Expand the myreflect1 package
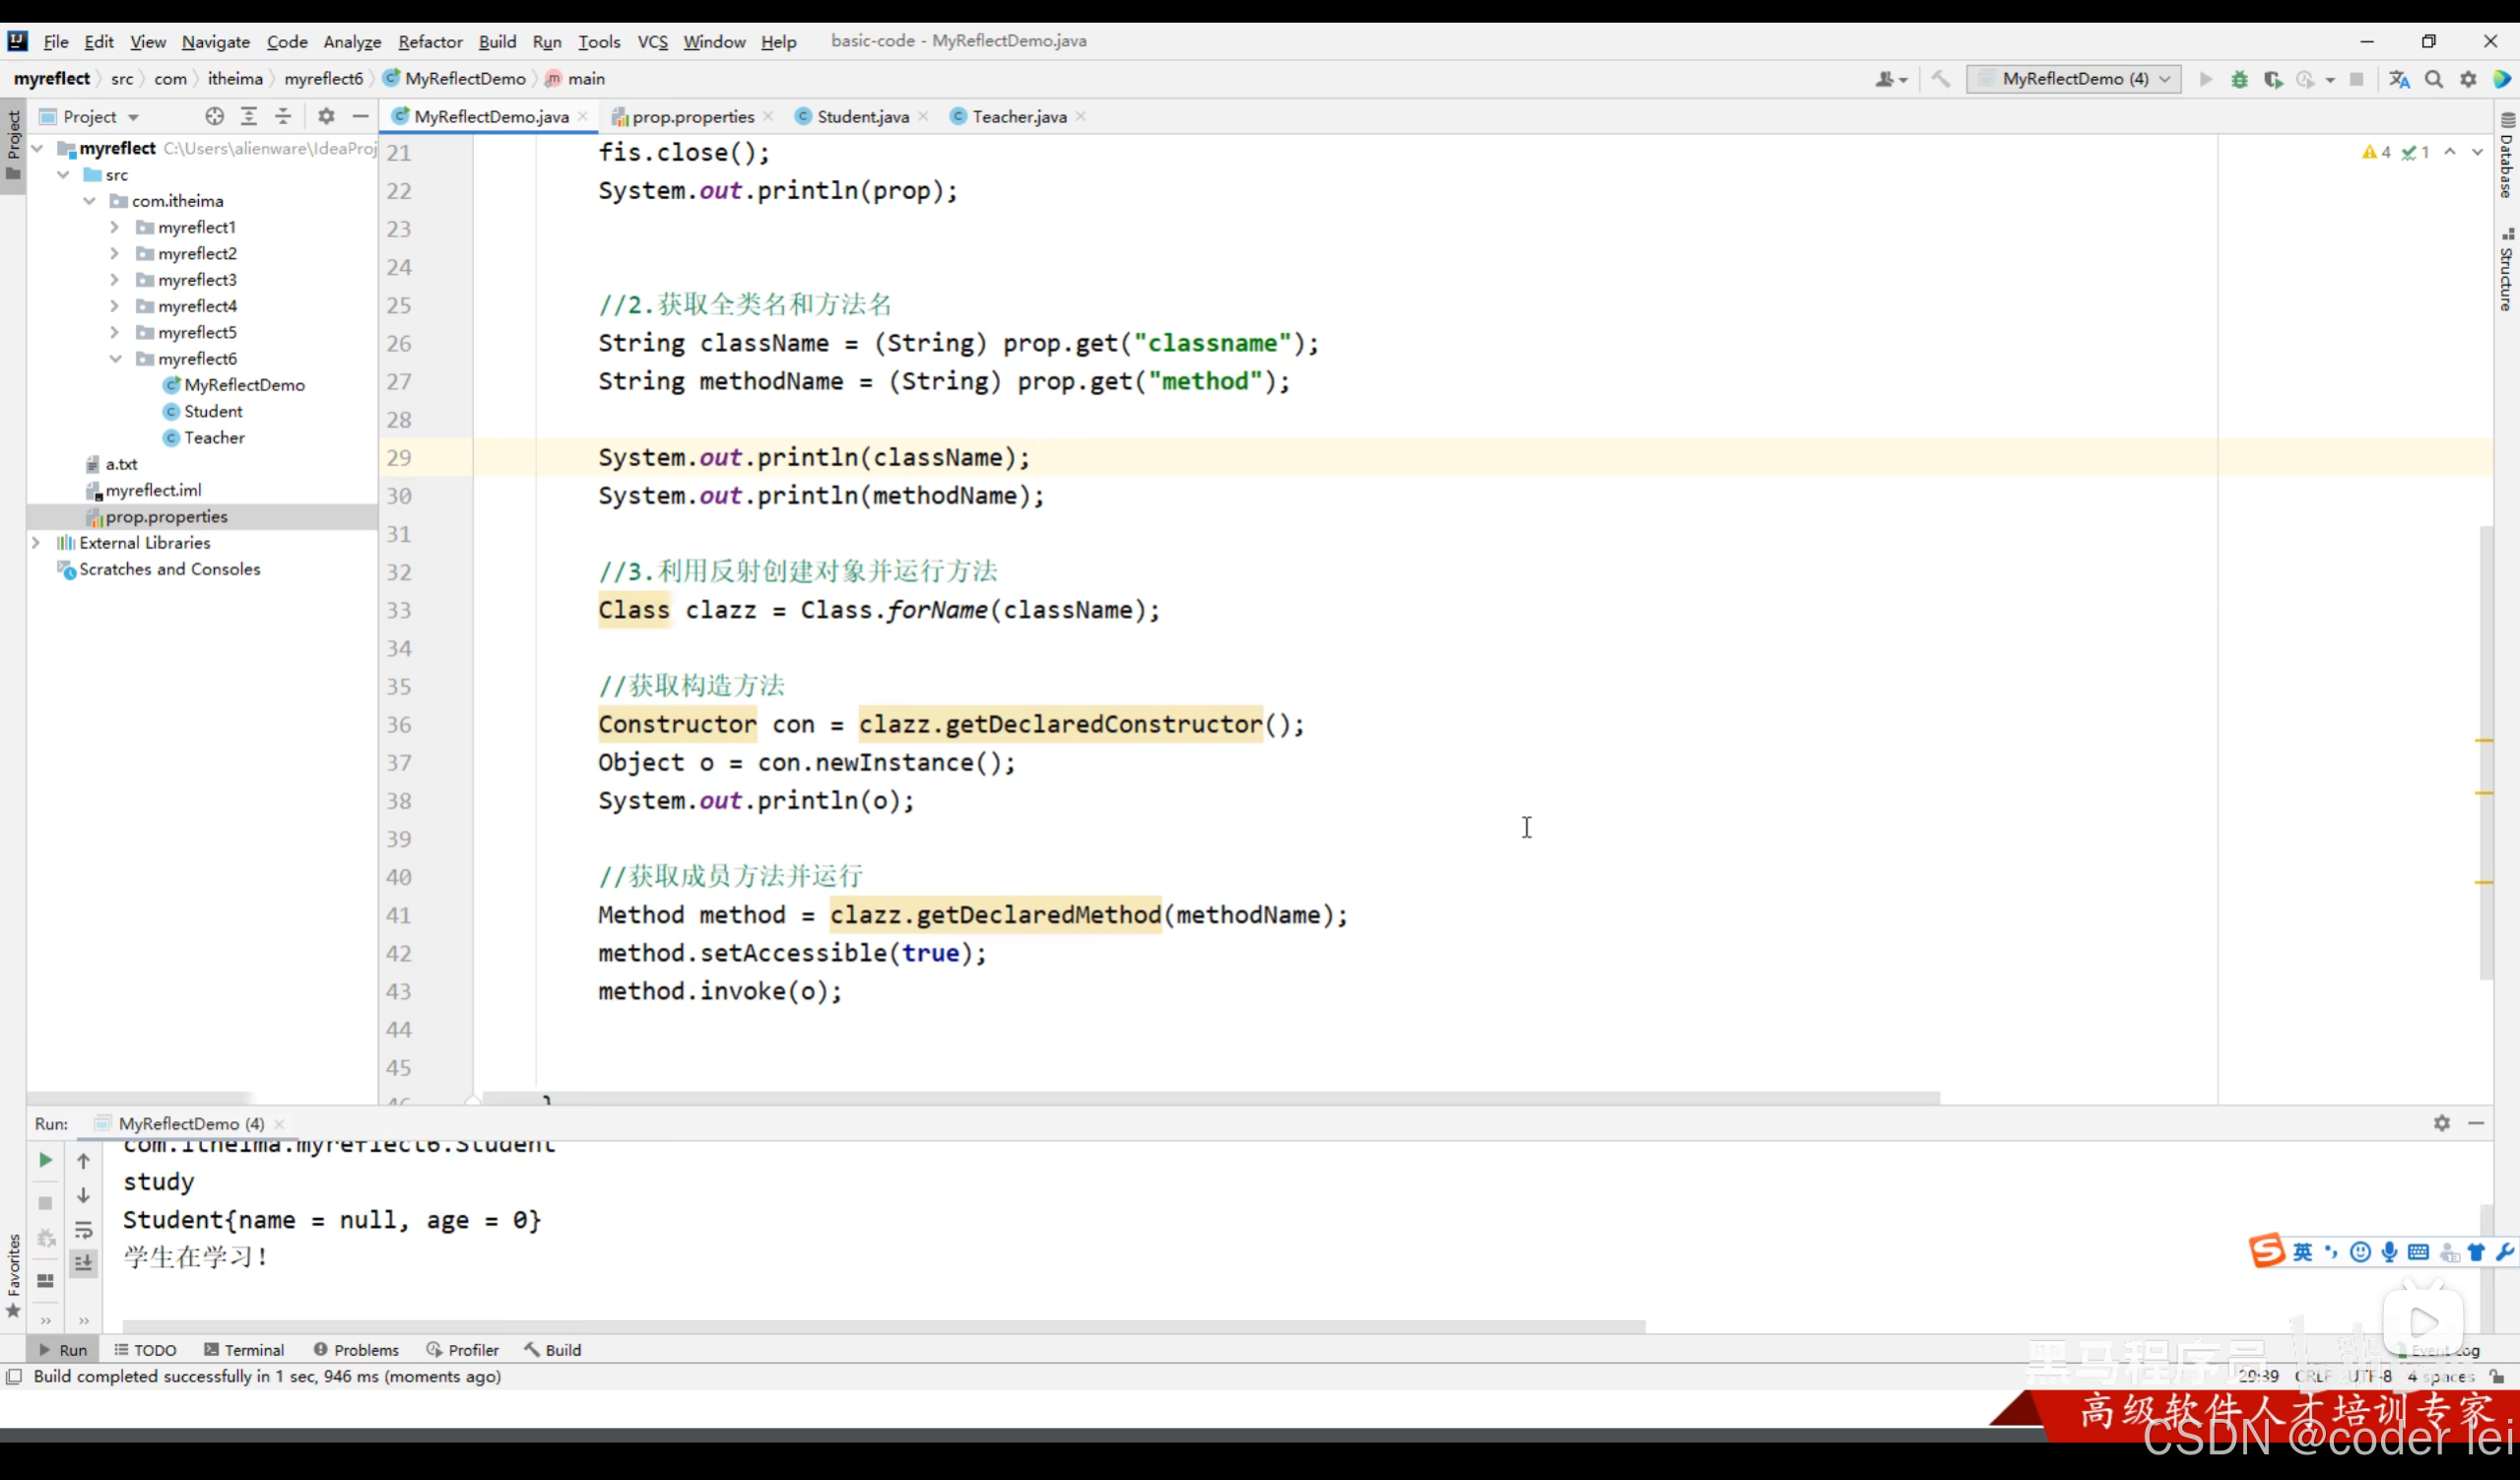 114,227
